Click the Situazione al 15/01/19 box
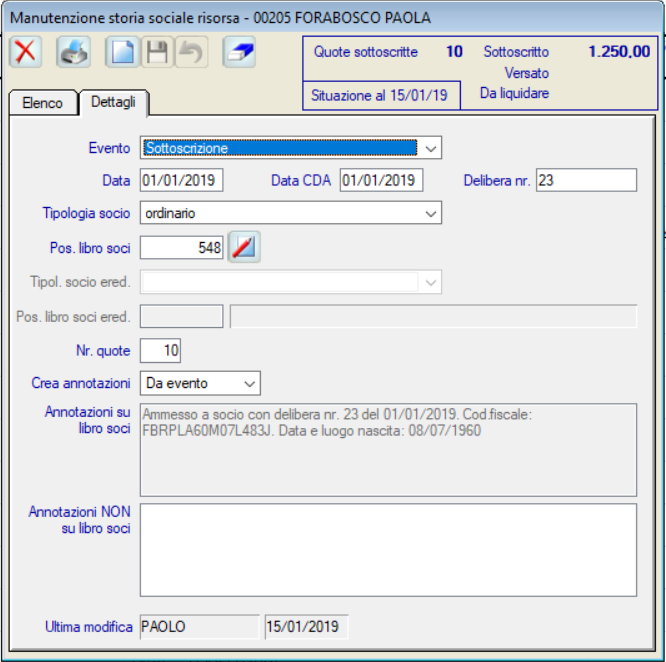Screen dimensions: 666x662 pyautogui.click(x=381, y=96)
